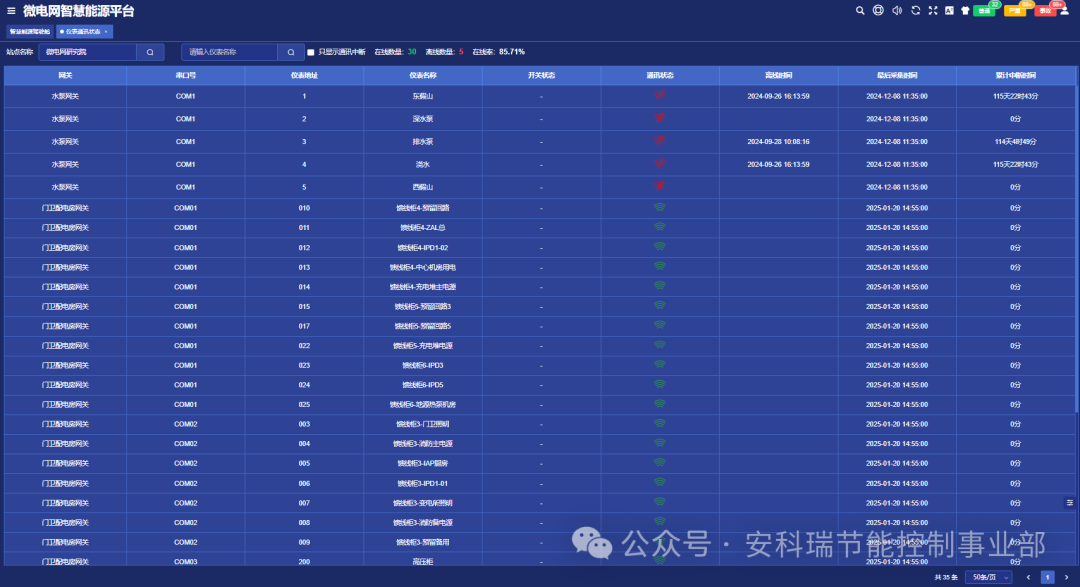Enter fullscreen with the expand arrows icon

[933, 10]
